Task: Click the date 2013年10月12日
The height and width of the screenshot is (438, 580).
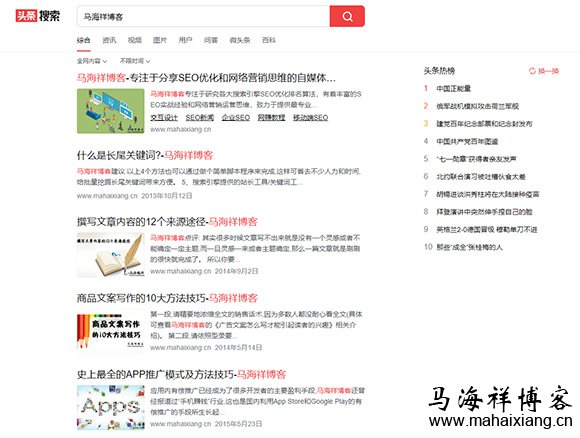Action: point(167,196)
